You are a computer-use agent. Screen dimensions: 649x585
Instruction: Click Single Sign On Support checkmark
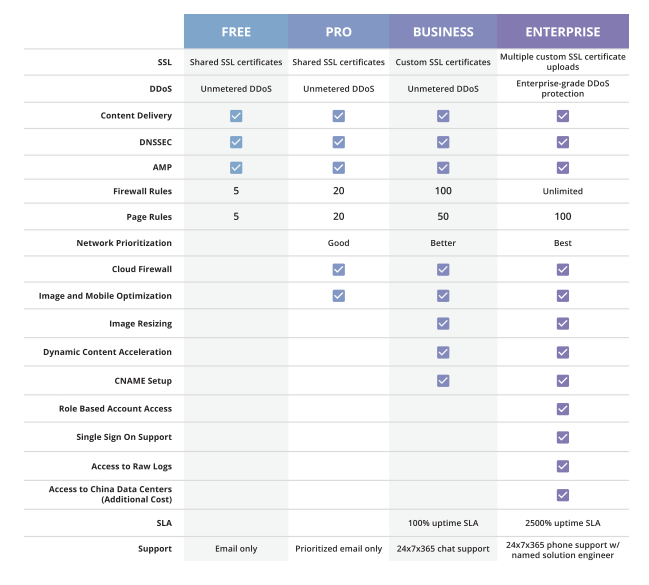(x=563, y=437)
